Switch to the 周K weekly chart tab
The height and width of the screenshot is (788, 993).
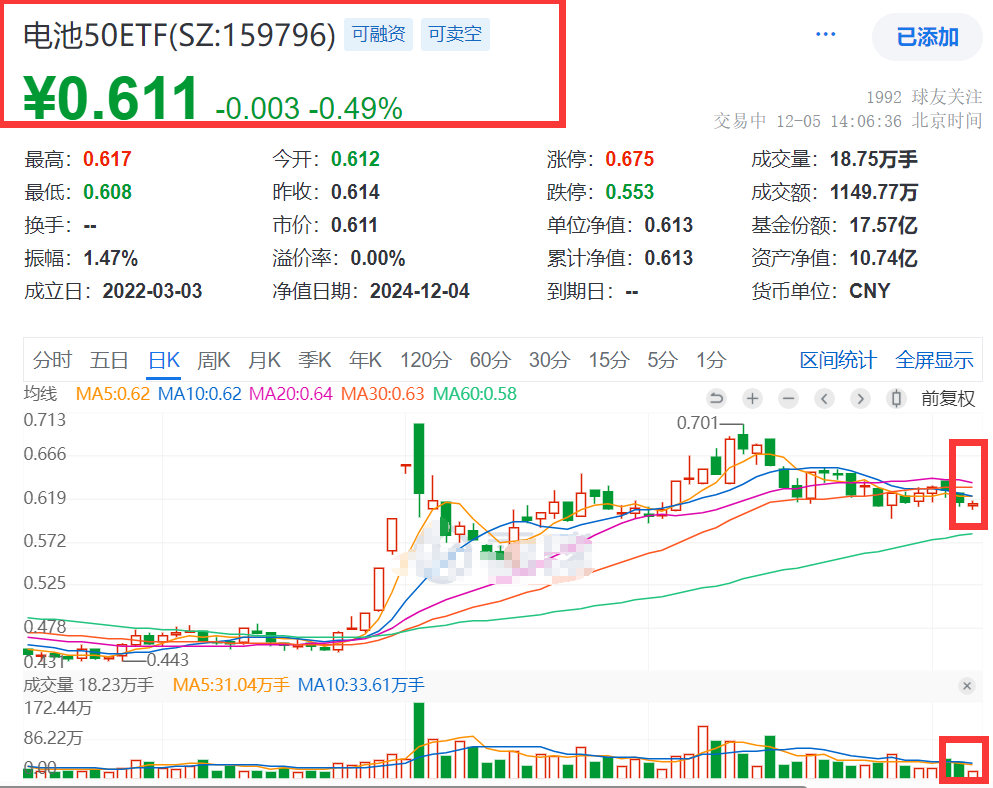point(214,359)
